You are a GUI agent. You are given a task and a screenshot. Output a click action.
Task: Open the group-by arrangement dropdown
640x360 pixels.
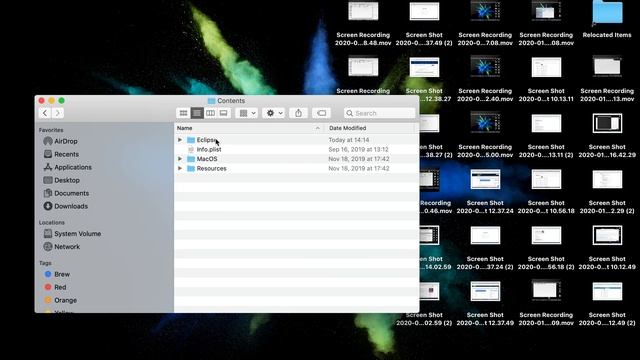[x=247, y=113]
